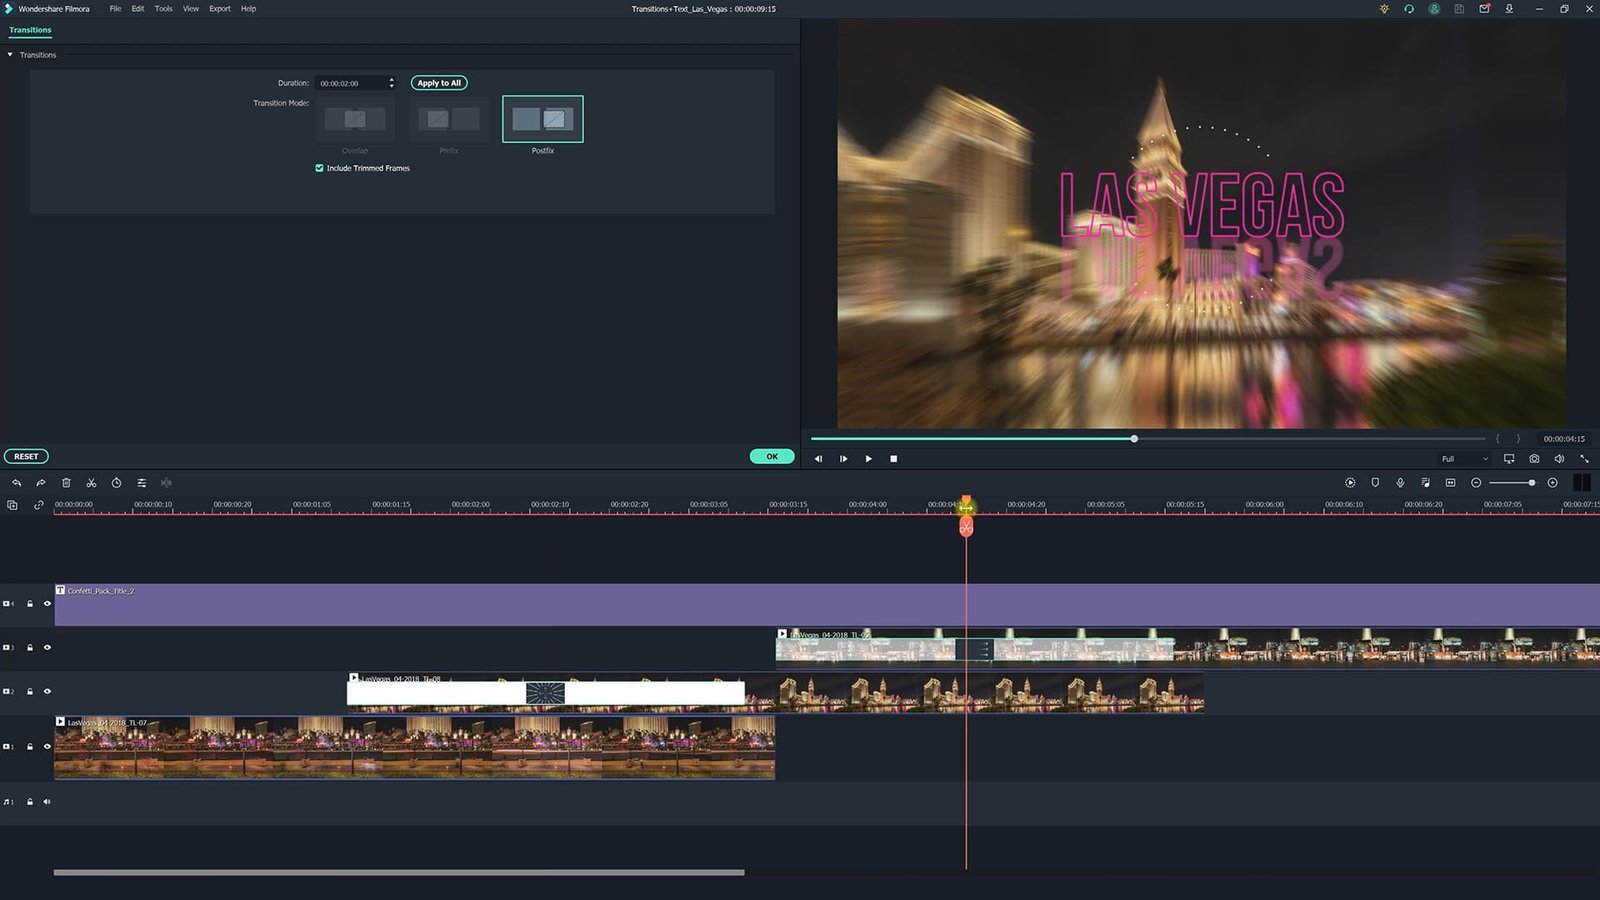Open the adjust sliders edit icon
The image size is (1600, 900).
pyautogui.click(x=141, y=483)
